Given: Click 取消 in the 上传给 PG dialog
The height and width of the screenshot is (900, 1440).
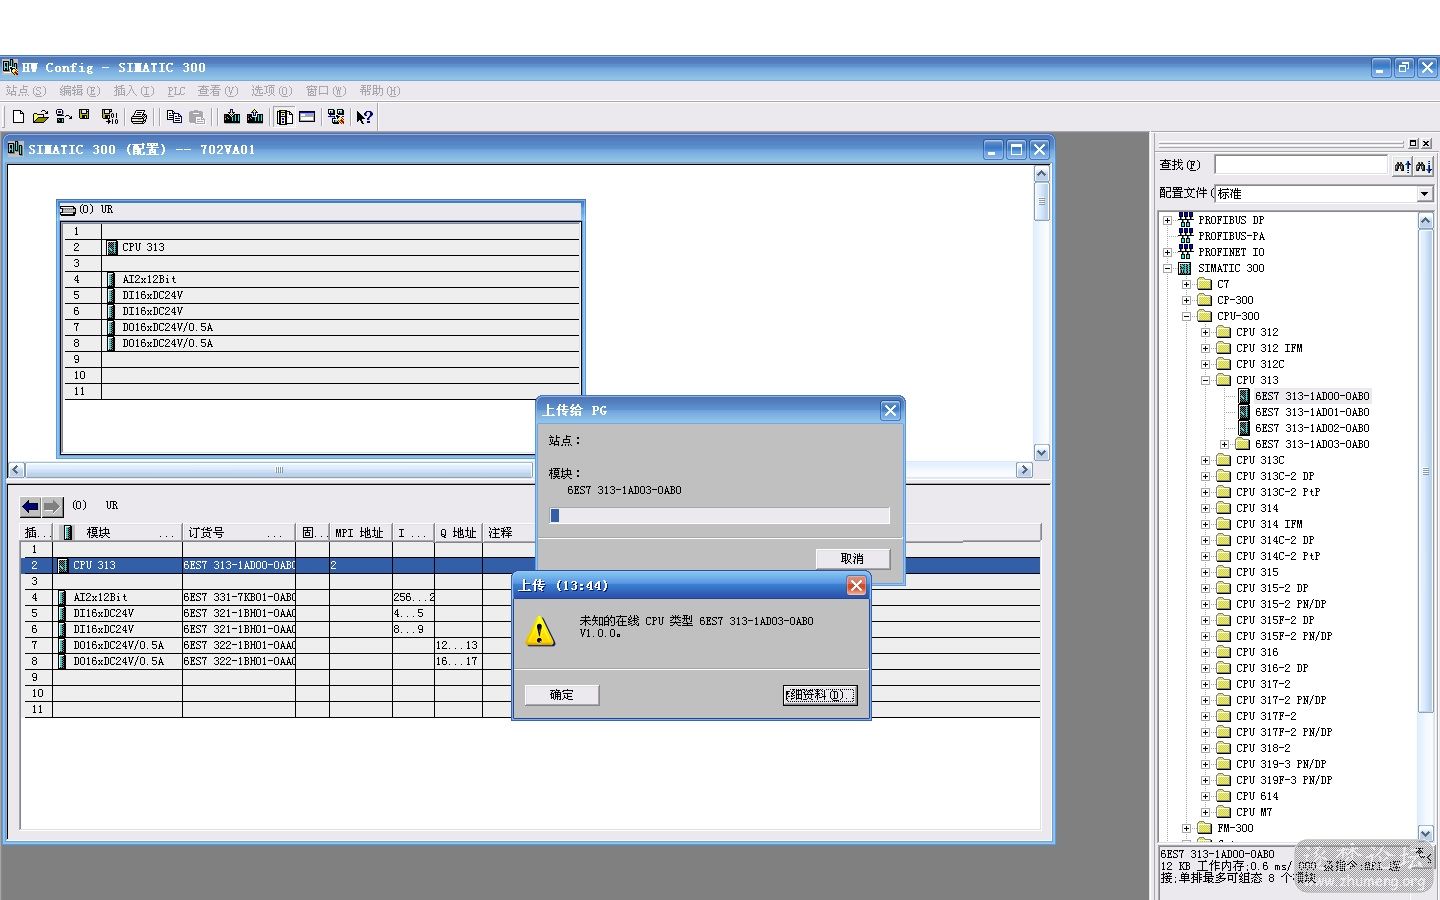Looking at the screenshot, I should pos(852,558).
